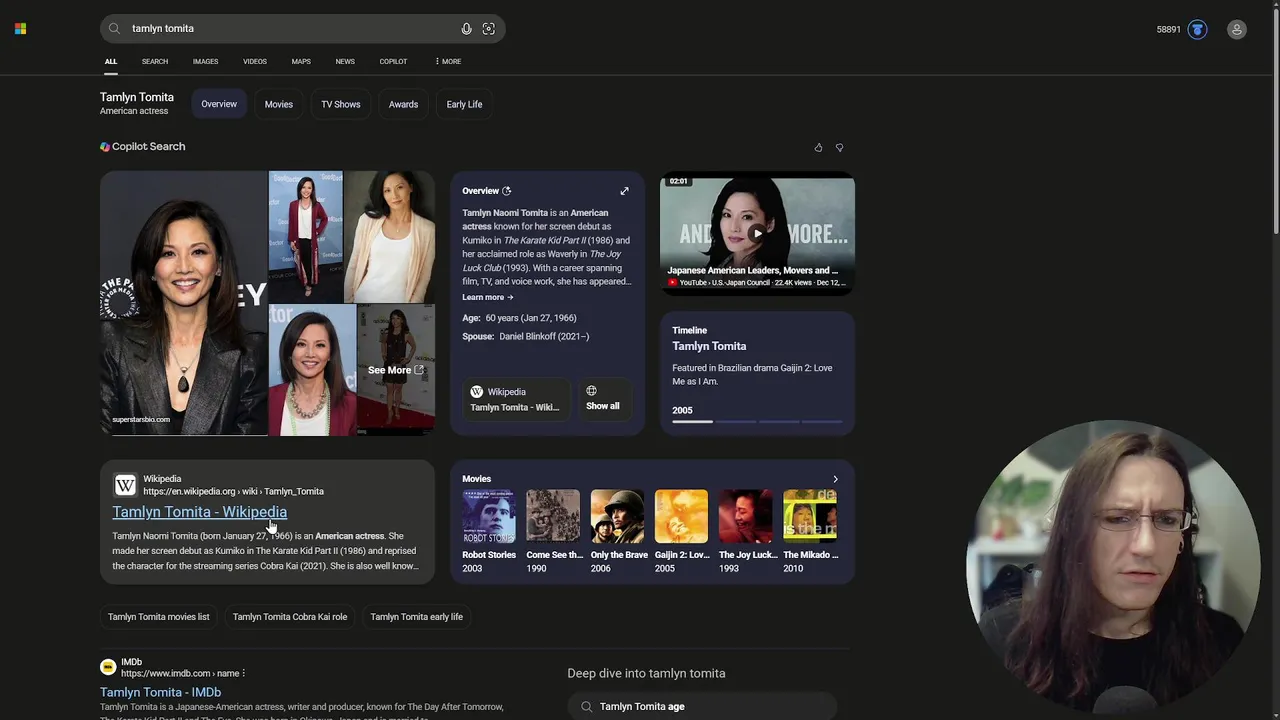The image size is (1280, 720).
Task: Select the TV Shows pill
Action: [341, 104]
